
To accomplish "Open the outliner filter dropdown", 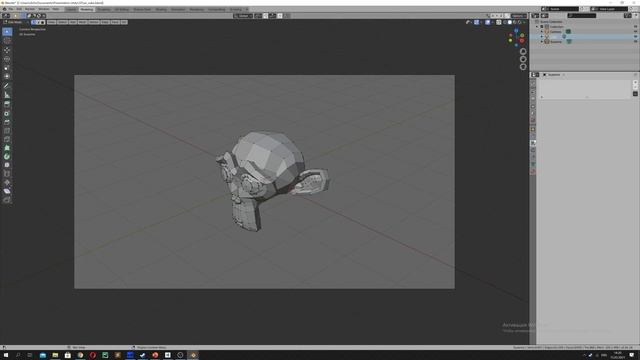I will [x=628, y=16].
